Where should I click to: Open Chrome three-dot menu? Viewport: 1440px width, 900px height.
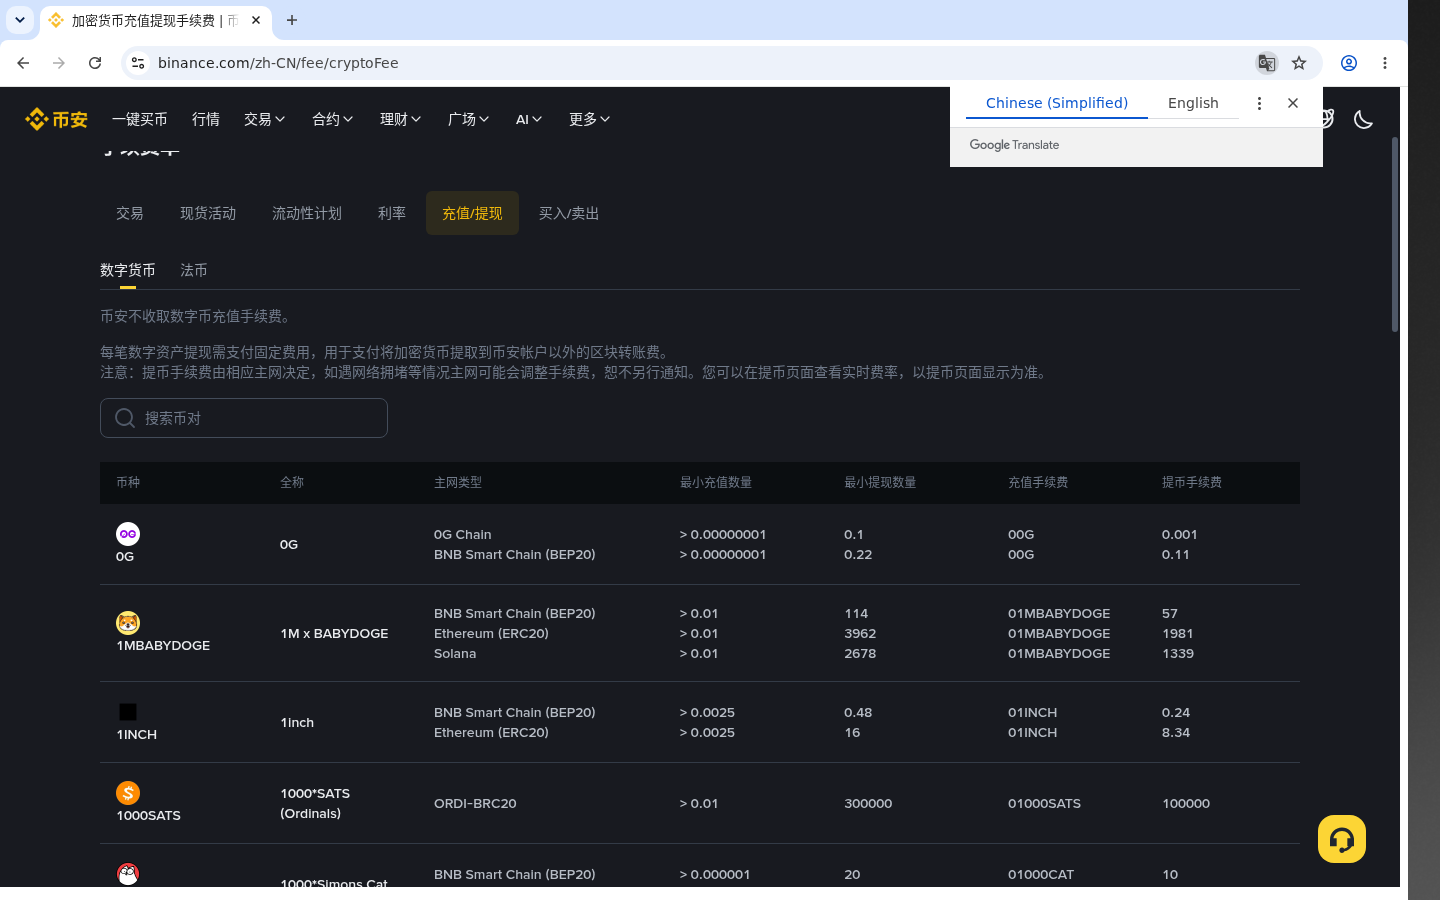pyautogui.click(x=1385, y=63)
